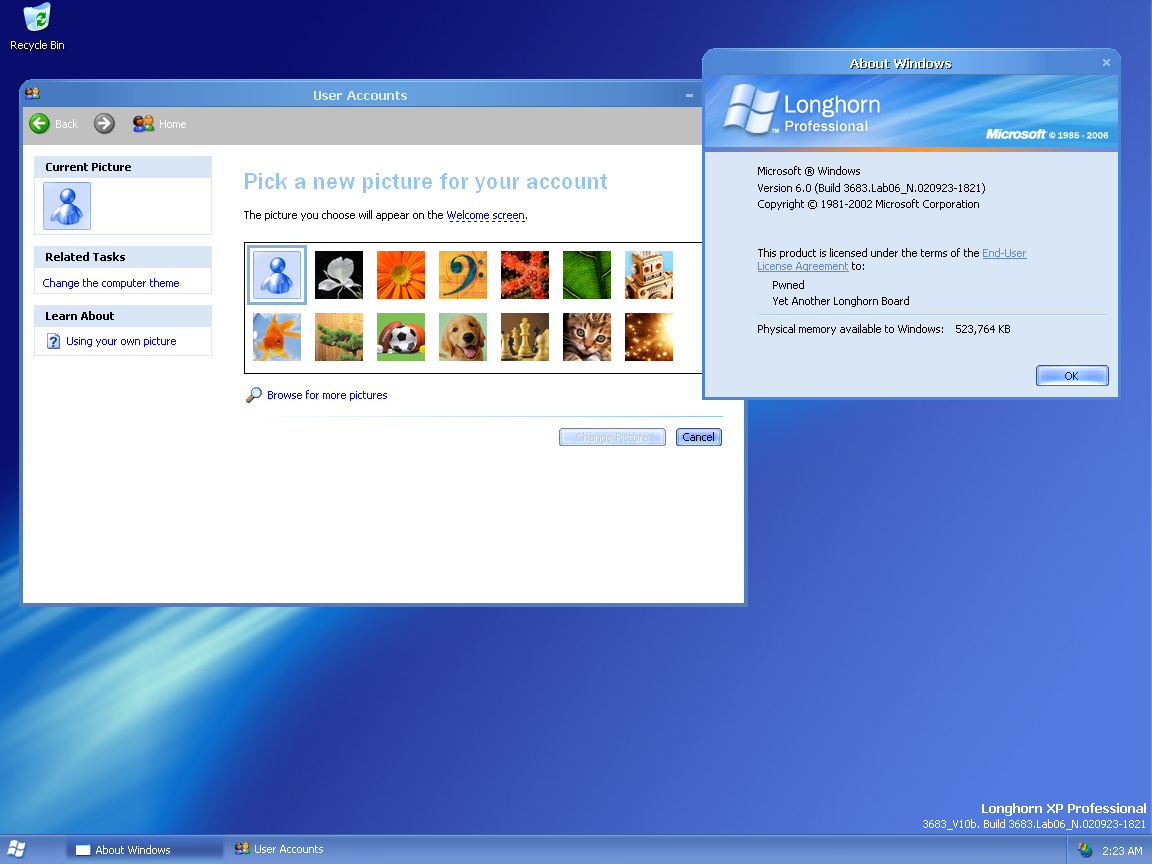Click the Welcome screen link
This screenshot has width=1152, height=864.
pos(485,214)
